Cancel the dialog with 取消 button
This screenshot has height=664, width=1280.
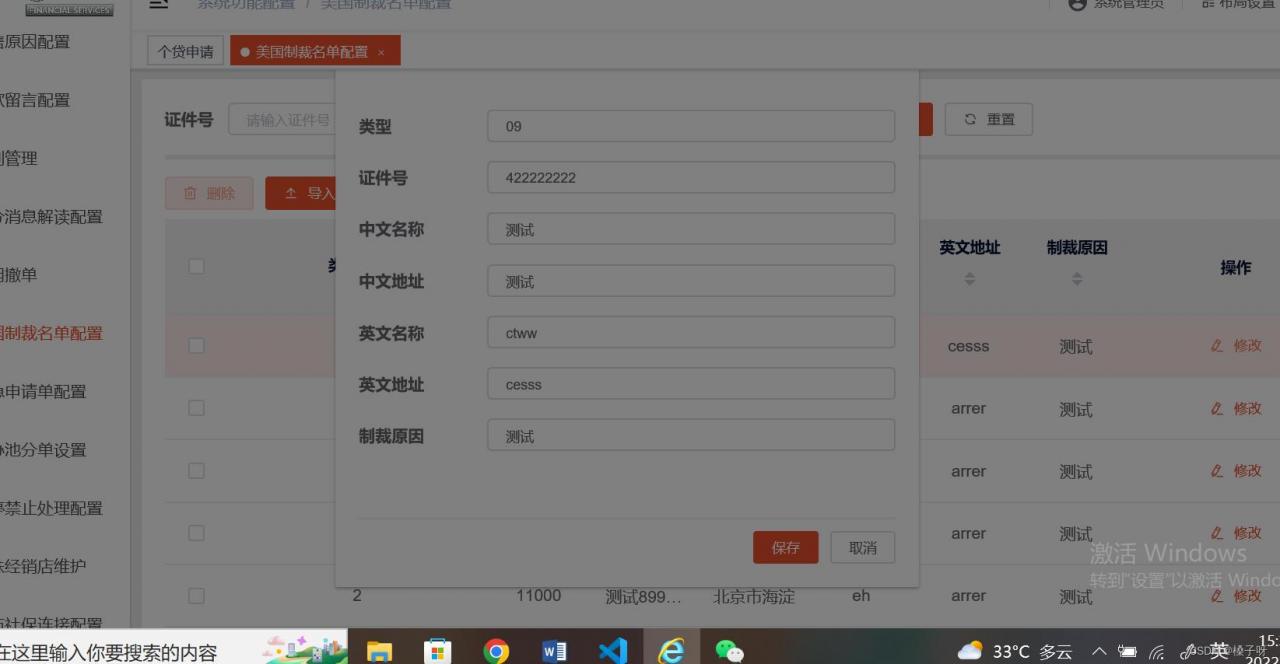pos(862,547)
